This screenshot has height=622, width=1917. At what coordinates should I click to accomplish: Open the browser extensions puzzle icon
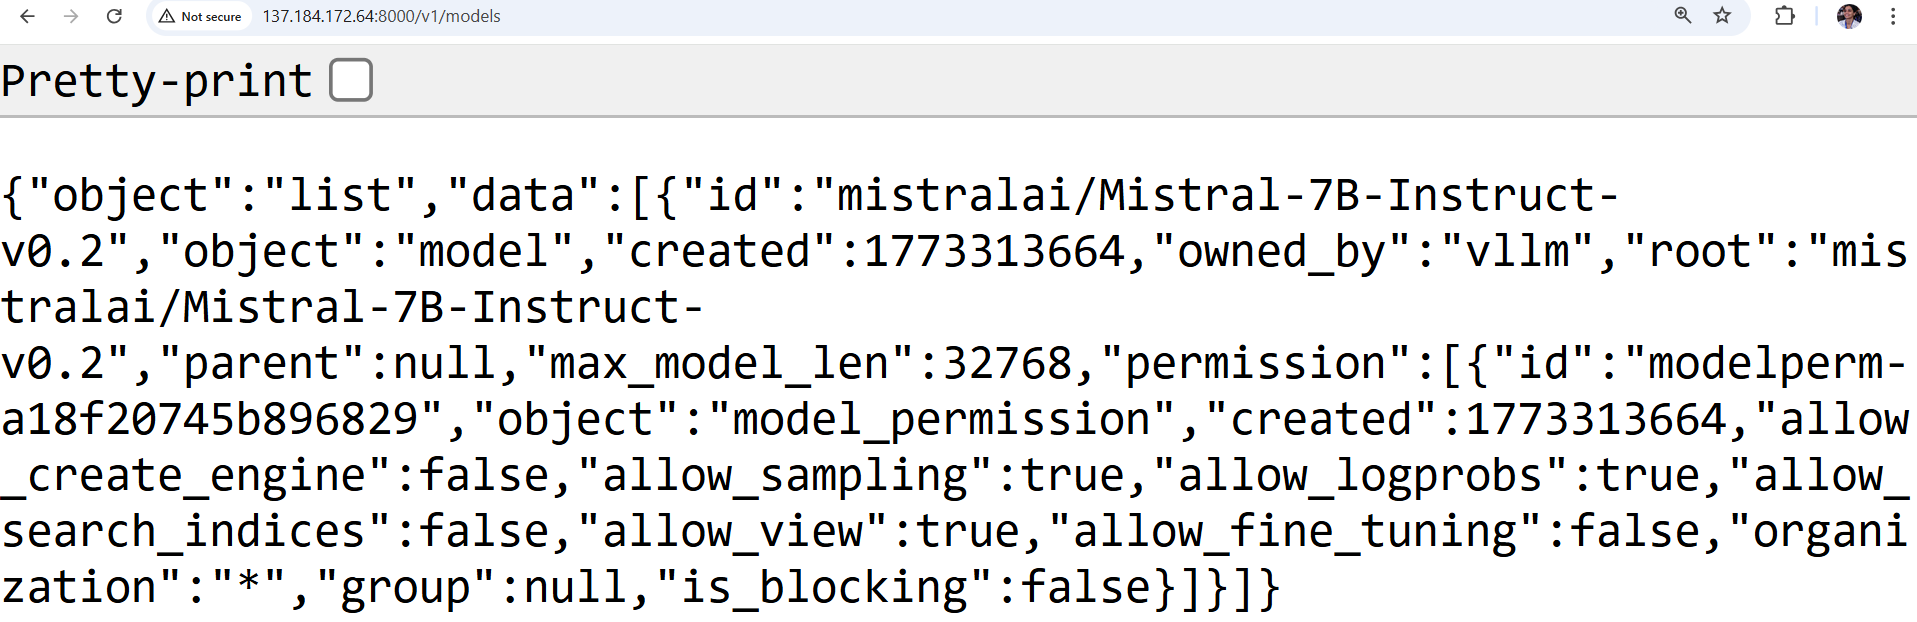pyautogui.click(x=1784, y=16)
